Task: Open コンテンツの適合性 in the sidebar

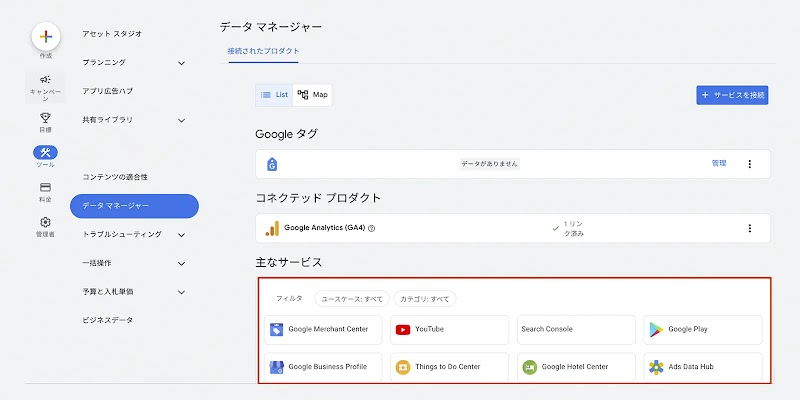Action: point(115,177)
